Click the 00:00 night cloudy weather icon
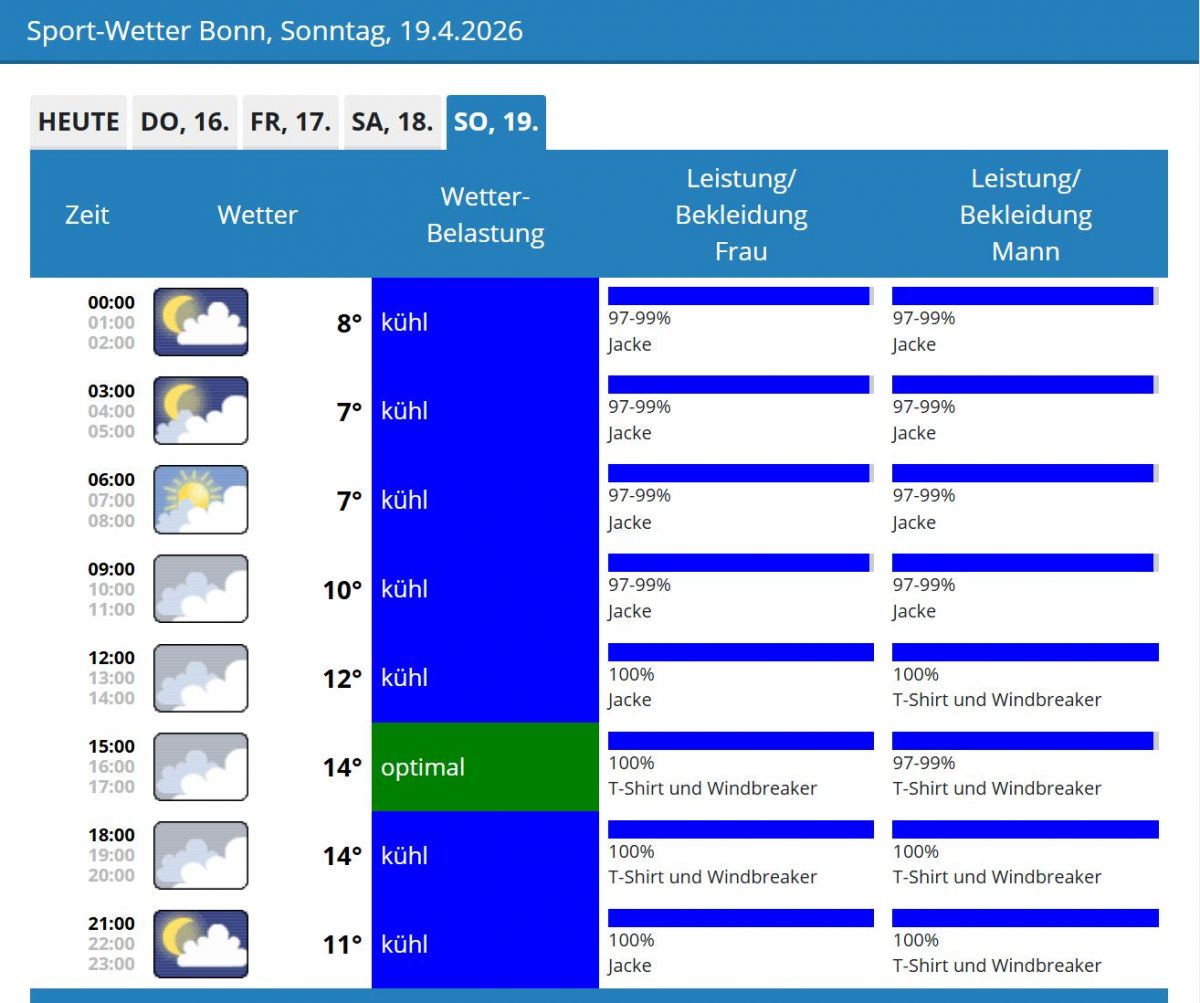This screenshot has width=1200, height=1003. 200,322
